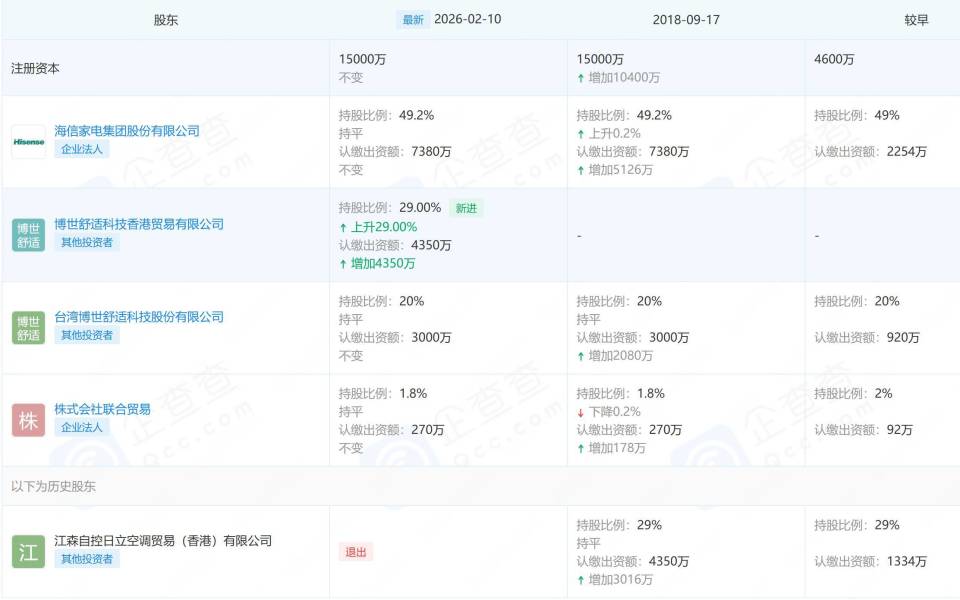Open 海信家电集团股份有限公司 company link
The width and height of the screenshot is (960, 600).
point(127,131)
